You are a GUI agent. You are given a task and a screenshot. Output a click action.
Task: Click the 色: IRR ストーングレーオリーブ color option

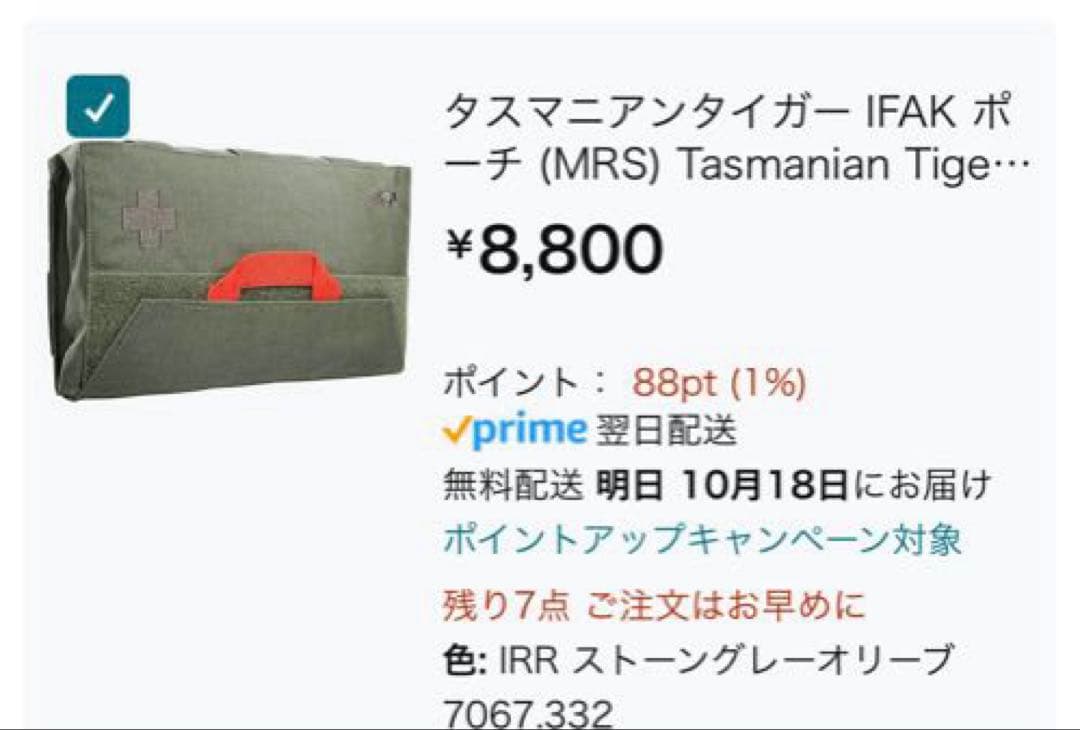698,659
